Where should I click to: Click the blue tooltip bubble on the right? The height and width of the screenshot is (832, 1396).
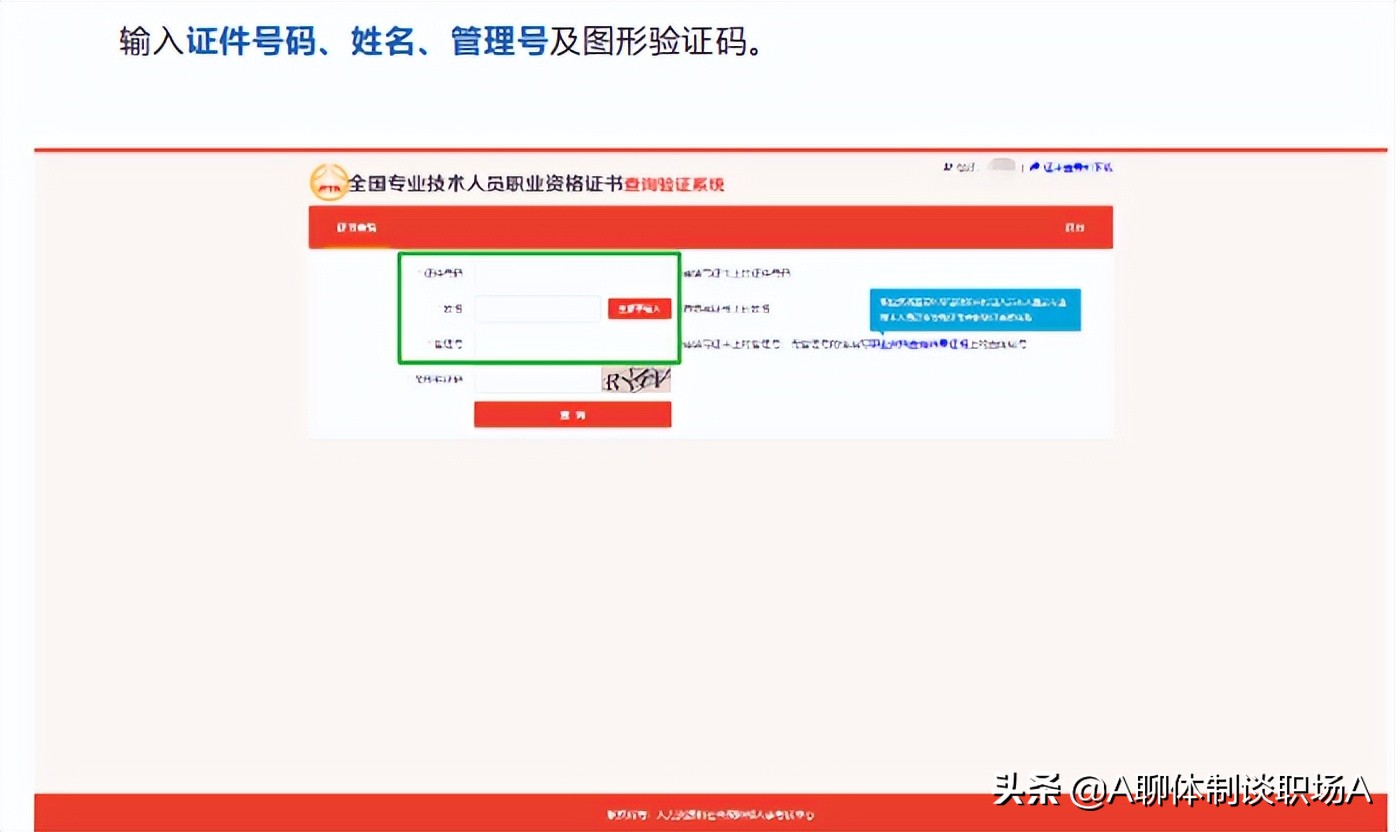click(x=975, y=310)
